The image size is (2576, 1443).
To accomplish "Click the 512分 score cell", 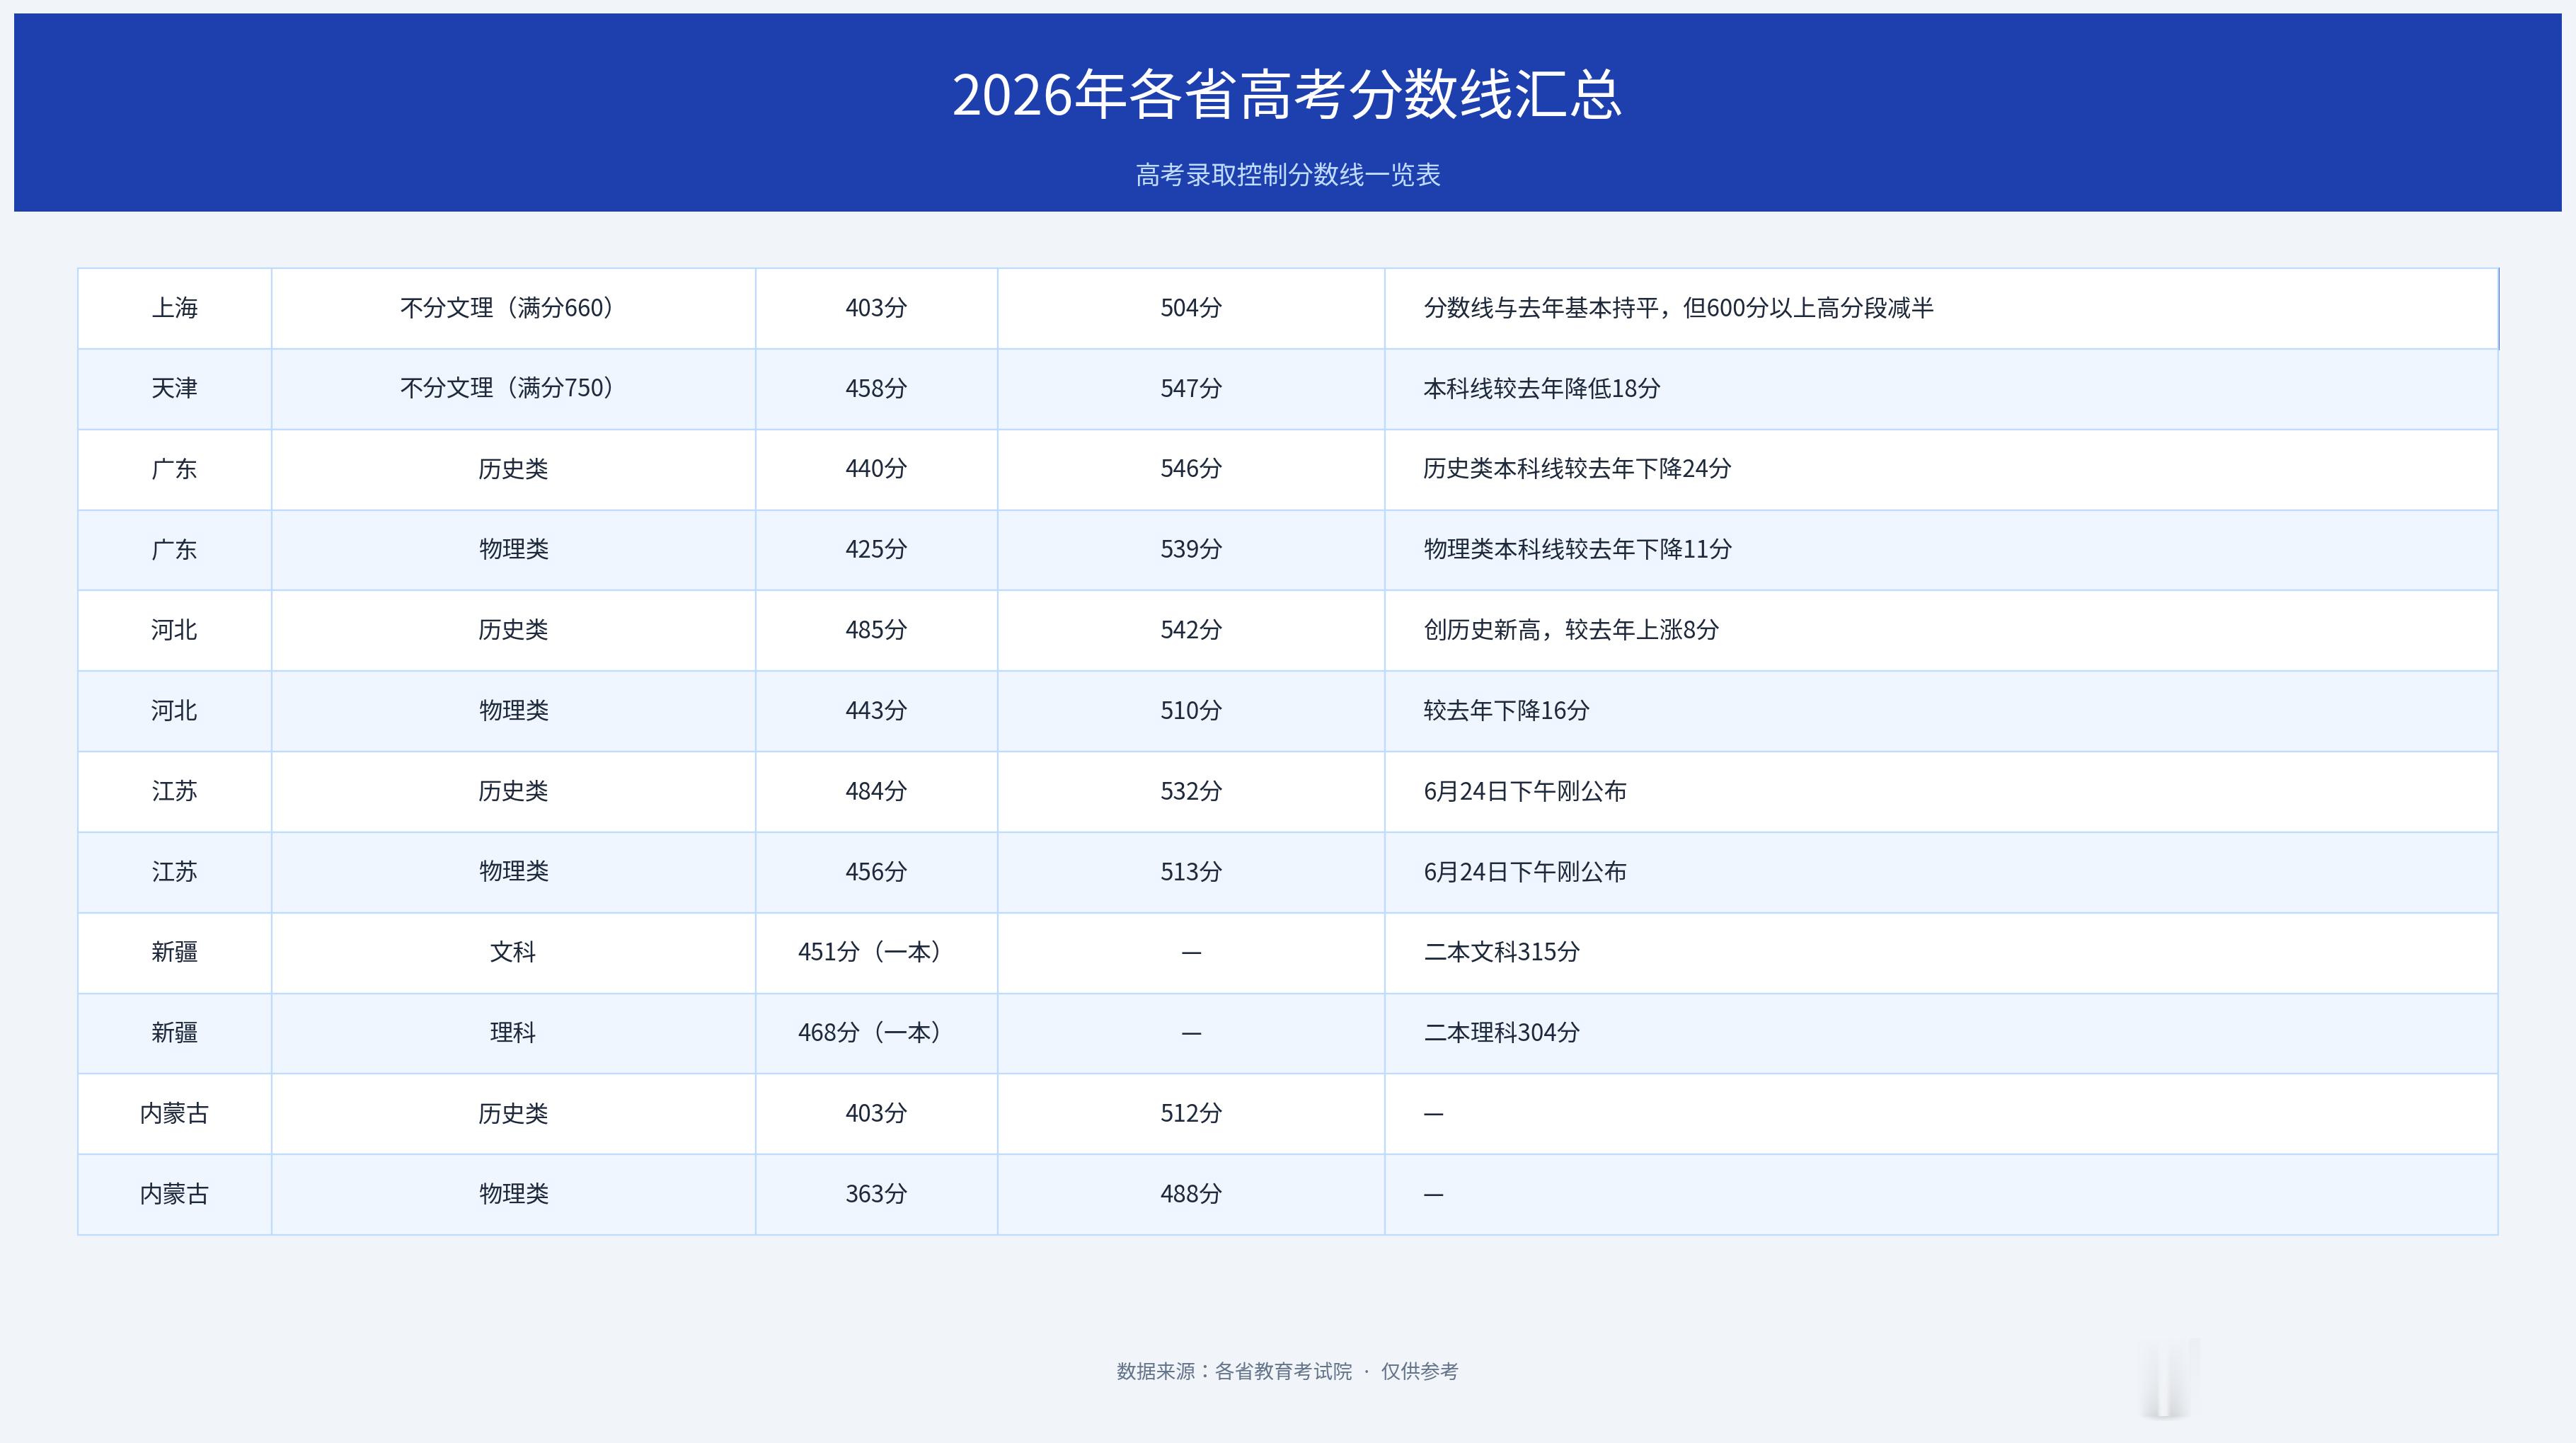I will pyautogui.click(x=1191, y=1114).
